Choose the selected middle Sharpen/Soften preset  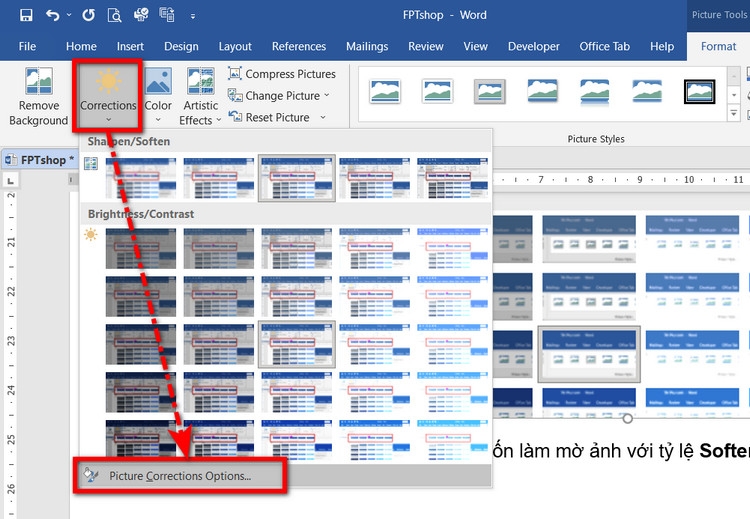pos(297,178)
